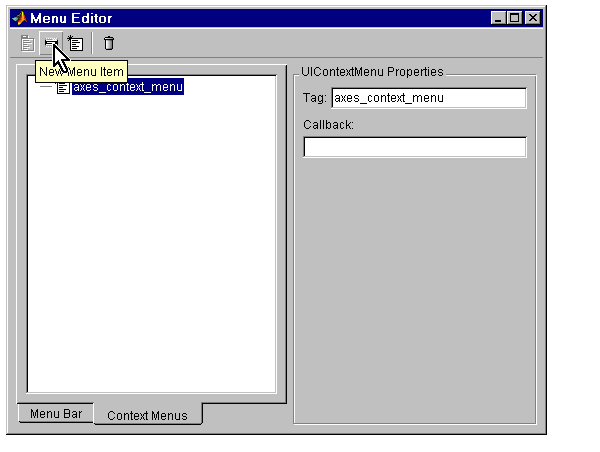Viewport: 600px width, 452px height.
Task: Click the greyed-out New Menu toolbar icon
Action: (27, 43)
